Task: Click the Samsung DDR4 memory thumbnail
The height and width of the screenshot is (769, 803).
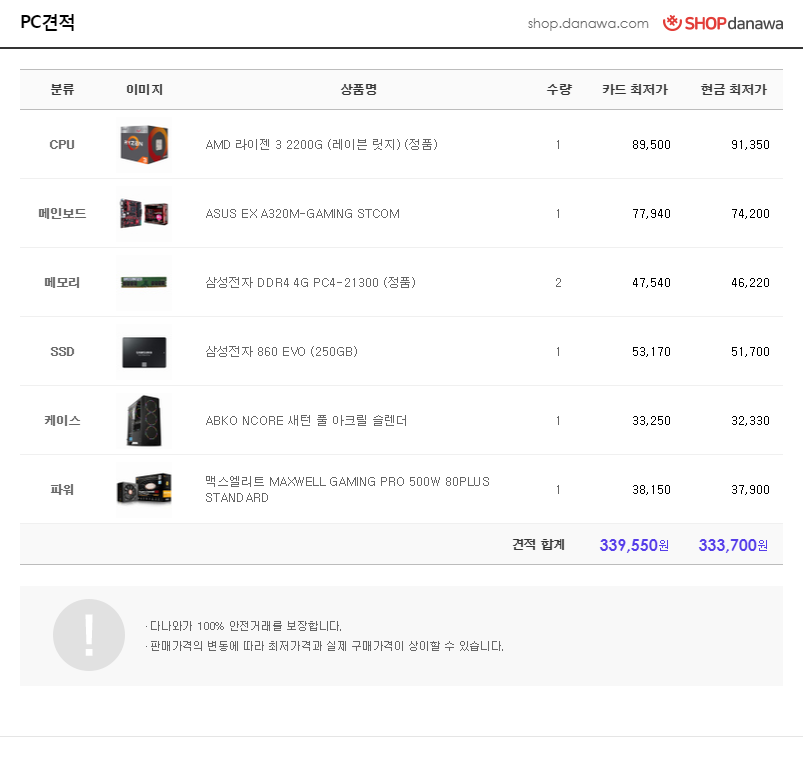Action: point(143,283)
